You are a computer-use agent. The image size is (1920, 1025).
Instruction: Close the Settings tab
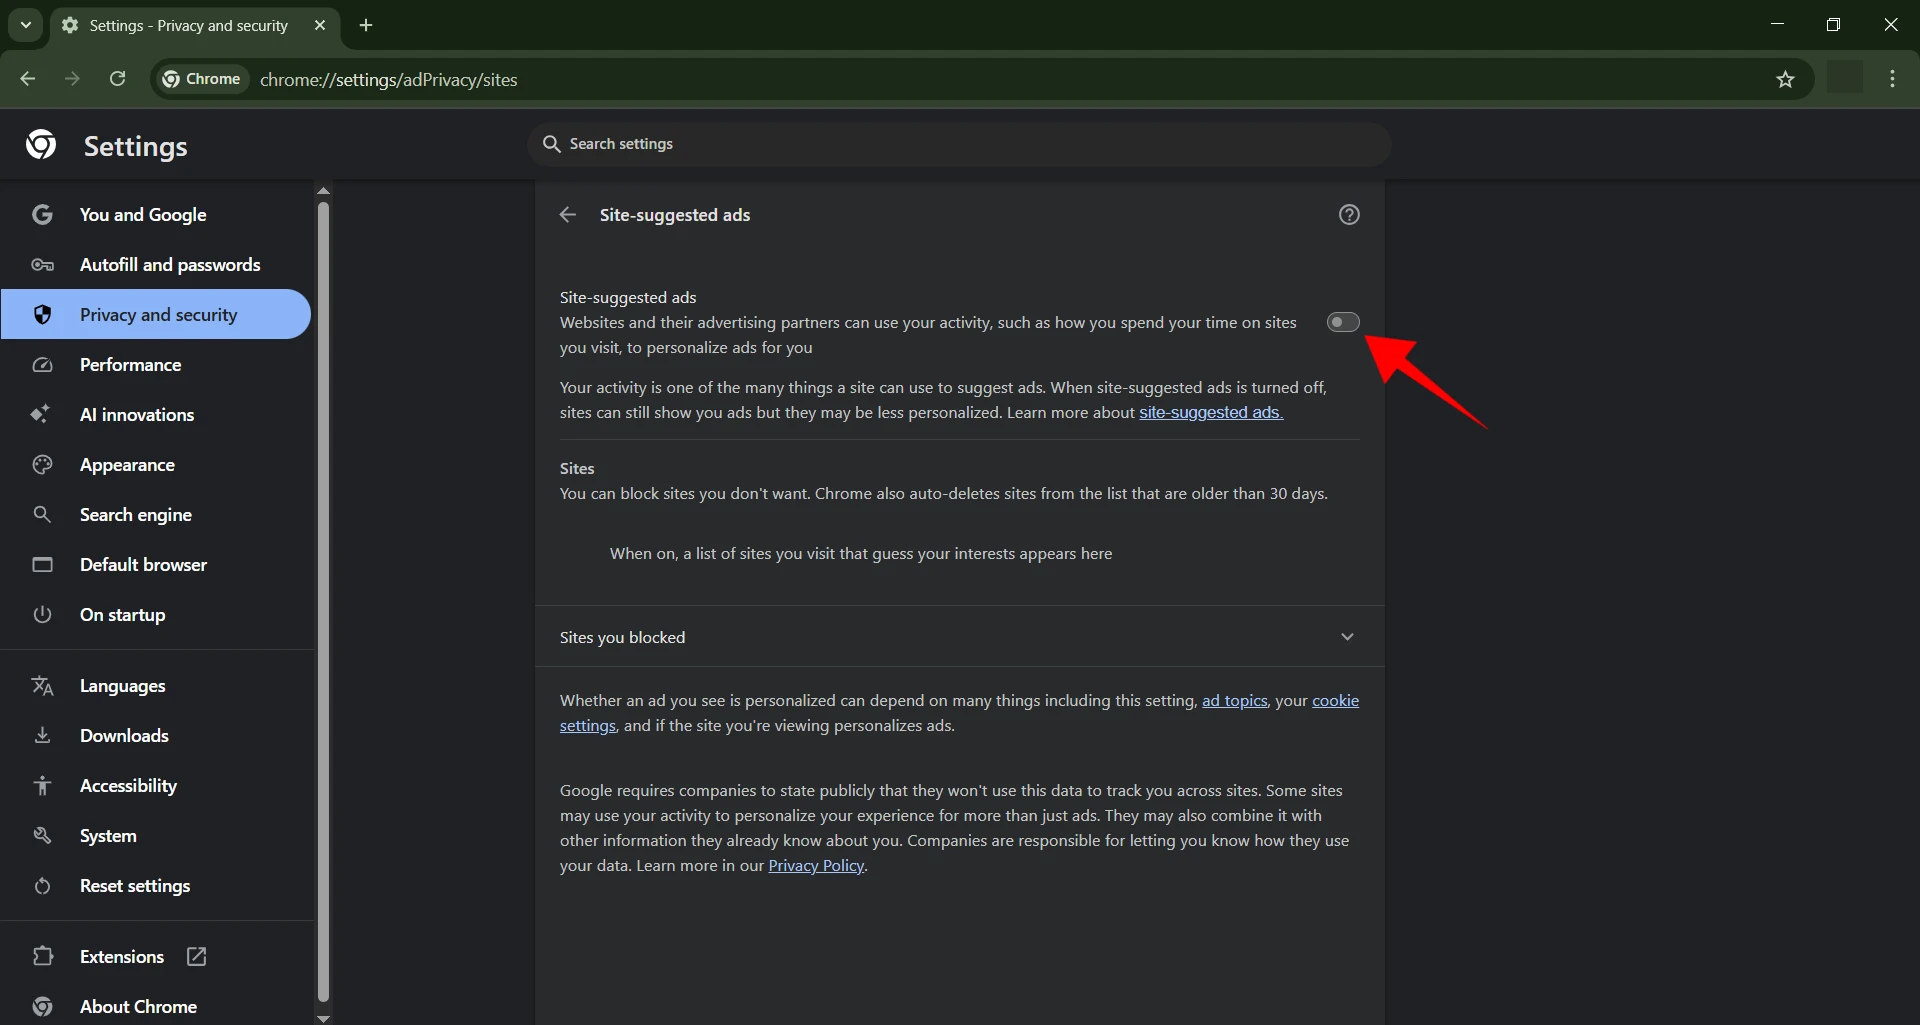[320, 25]
